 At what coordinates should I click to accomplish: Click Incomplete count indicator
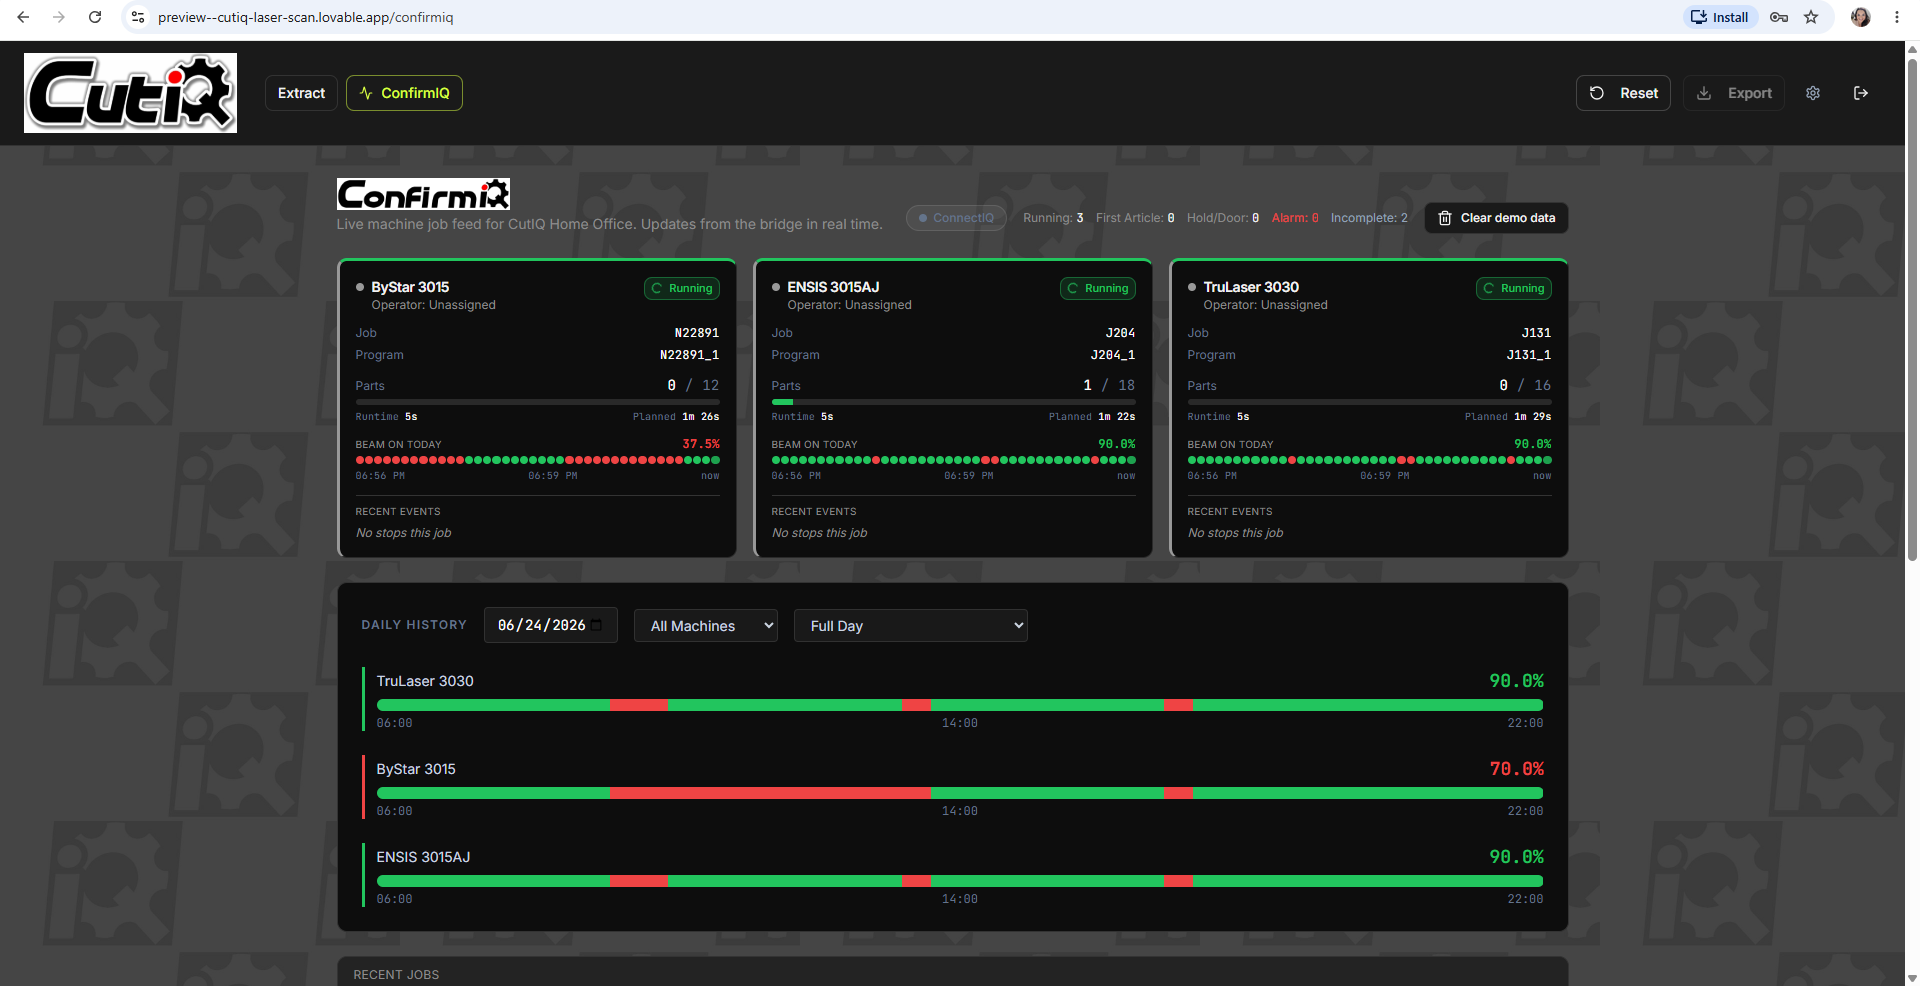coord(1369,218)
